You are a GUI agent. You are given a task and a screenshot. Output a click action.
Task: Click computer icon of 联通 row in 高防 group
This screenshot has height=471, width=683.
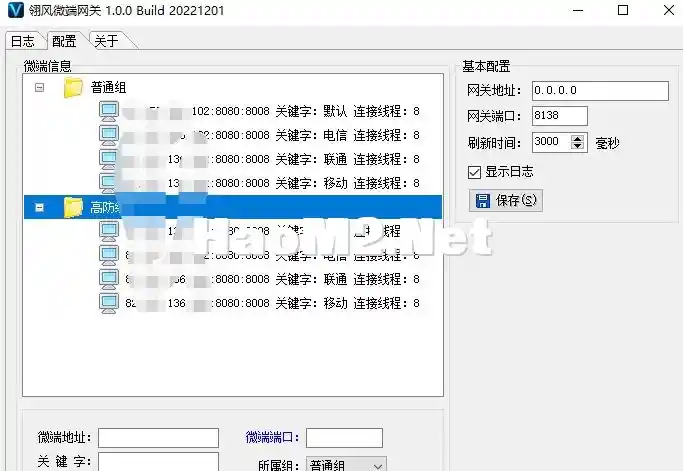108,279
